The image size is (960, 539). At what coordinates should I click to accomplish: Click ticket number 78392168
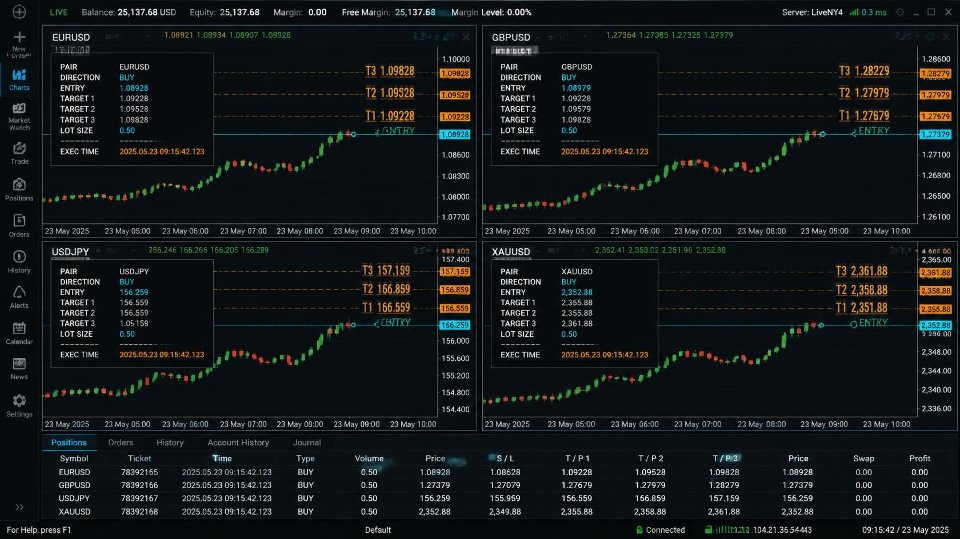click(139, 511)
